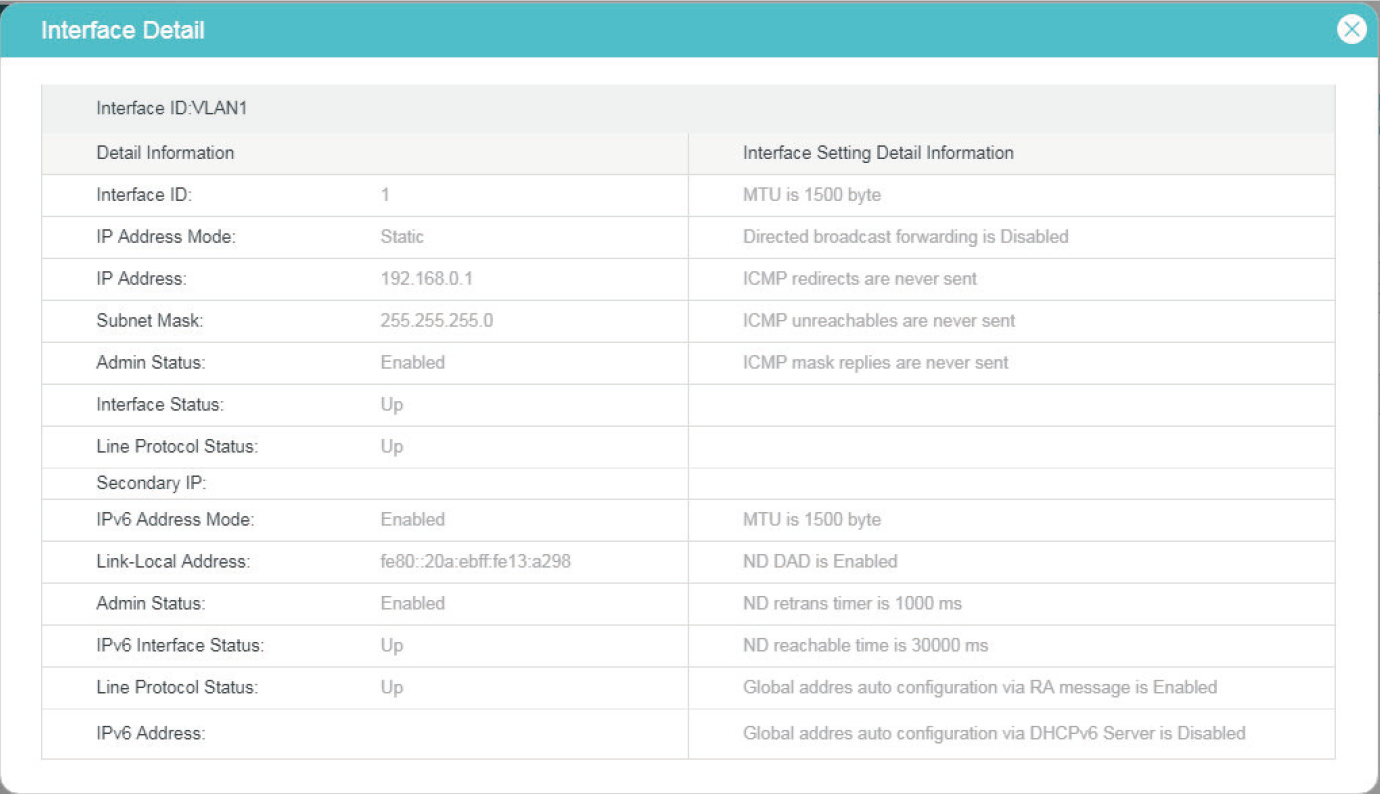Click the IP Address: label
Image resolution: width=1380 pixels, height=794 pixels.
(x=141, y=279)
